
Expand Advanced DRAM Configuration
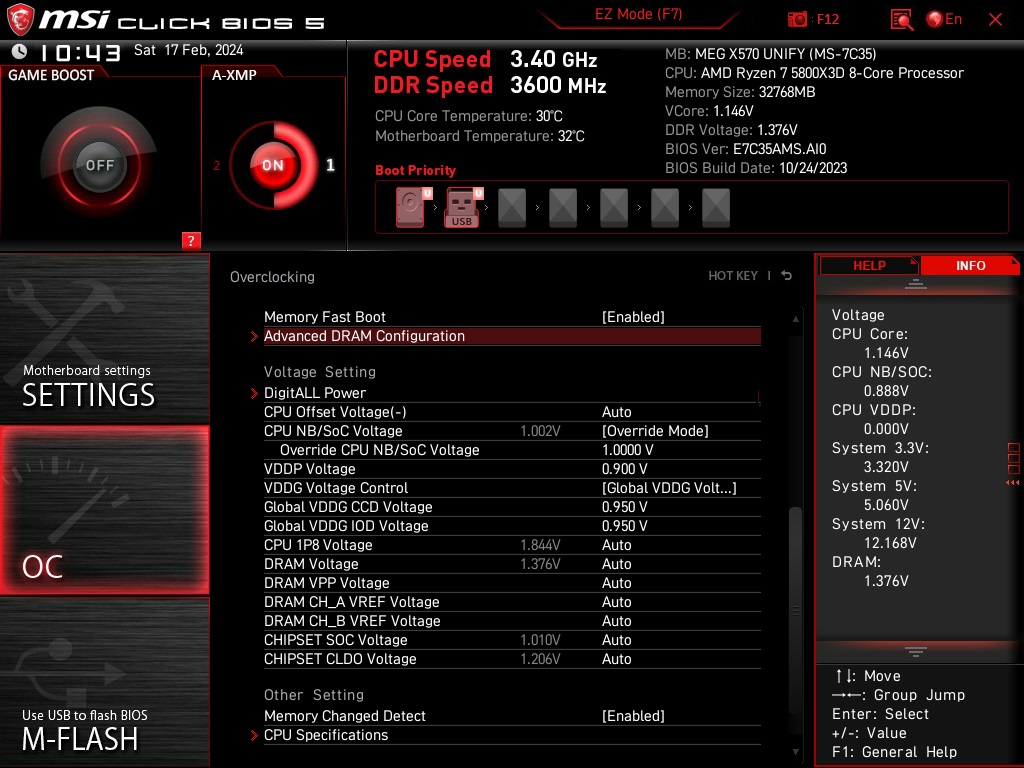tap(365, 335)
